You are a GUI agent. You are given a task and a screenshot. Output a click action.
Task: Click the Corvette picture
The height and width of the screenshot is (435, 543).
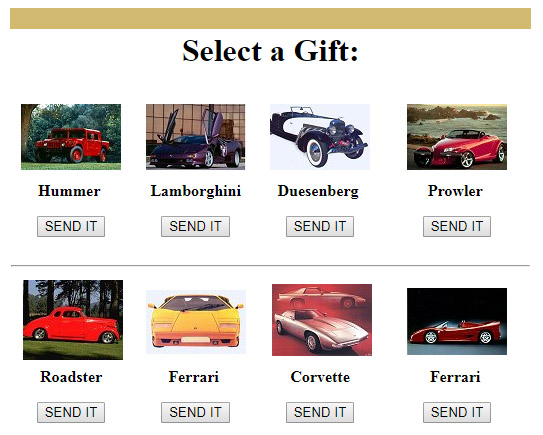pos(322,320)
